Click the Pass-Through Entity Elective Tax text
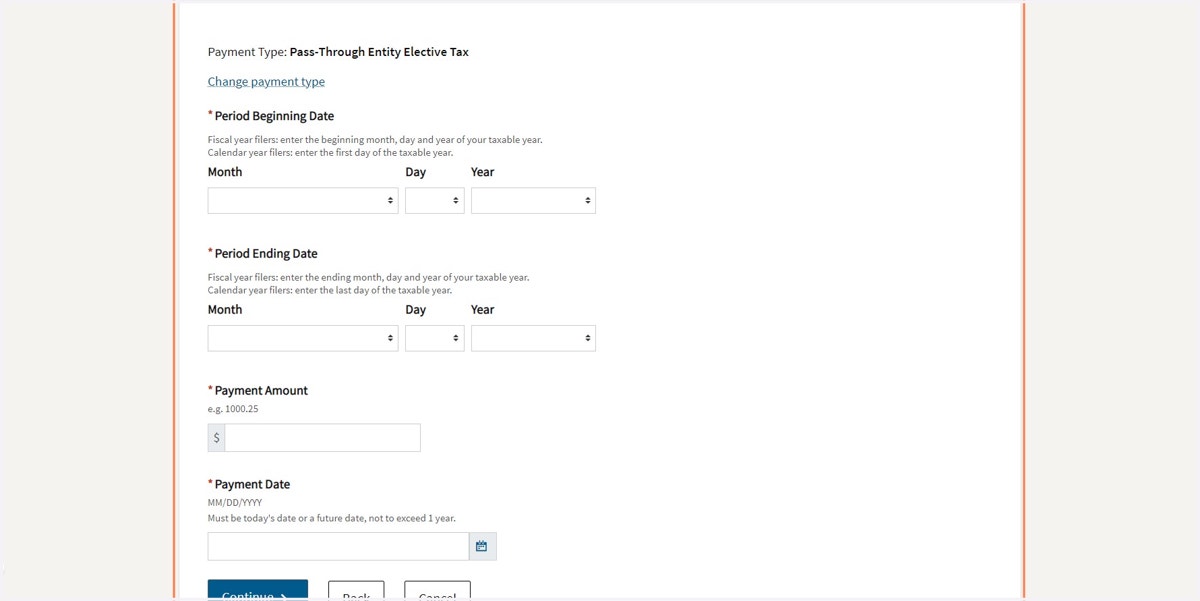Viewport: 1200px width, 601px height. coord(379,52)
